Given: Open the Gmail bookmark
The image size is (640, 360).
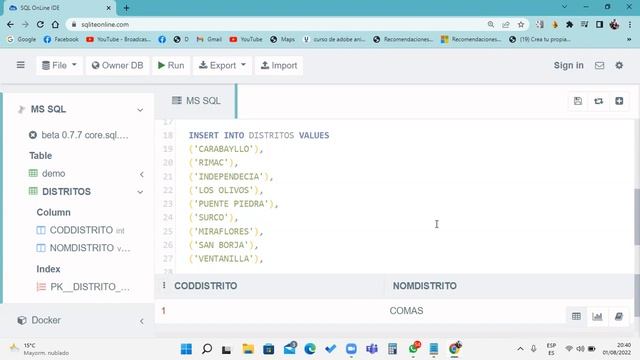Looking at the screenshot, I should point(209,39).
